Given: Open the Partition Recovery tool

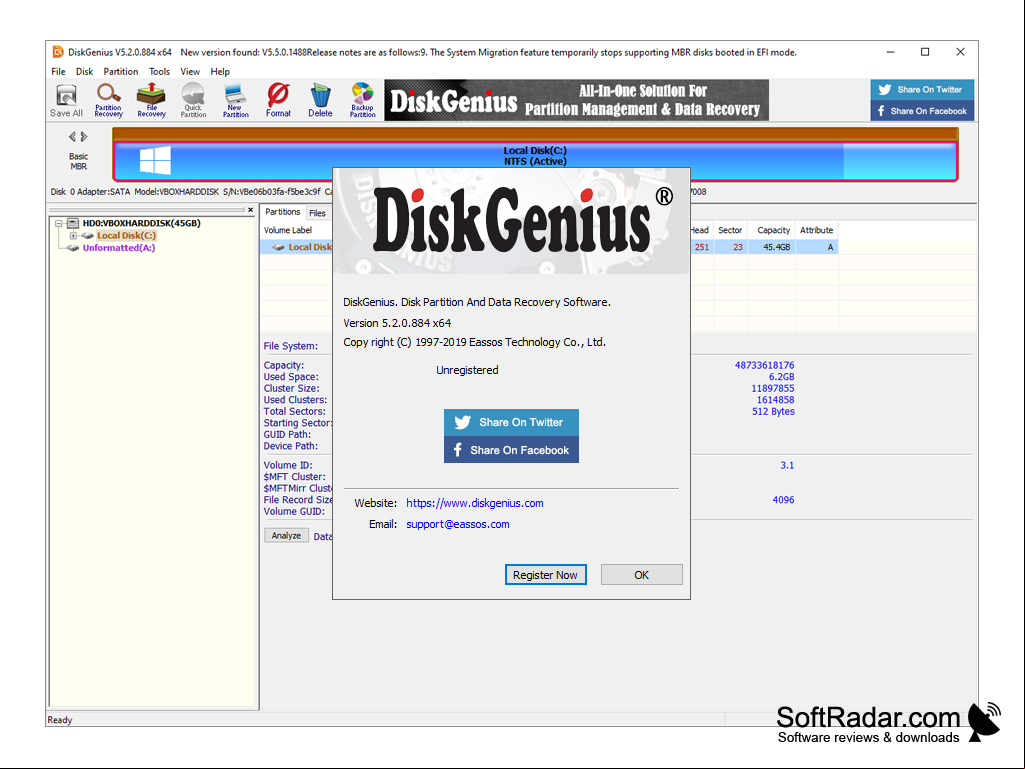Looking at the screenshot, I should [x=109, y=101].
